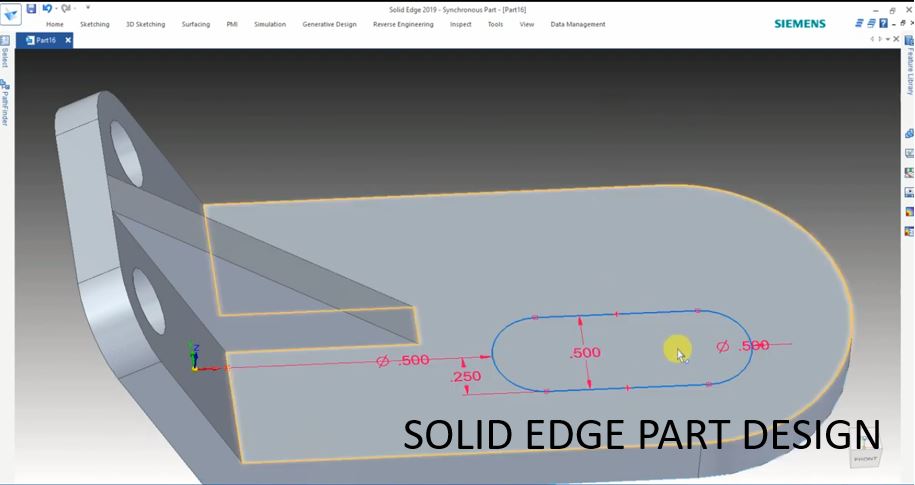Viewport: 915px width, 485px height.
Task: Click the Save floppy disk icon
Action: 32,8
